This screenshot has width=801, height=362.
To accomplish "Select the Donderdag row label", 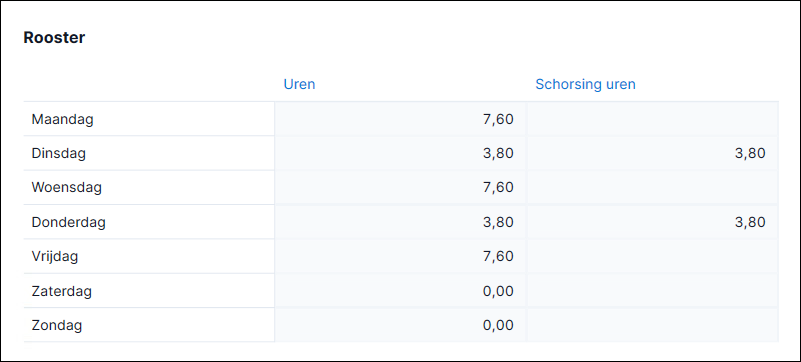I will tap(68, 223).
